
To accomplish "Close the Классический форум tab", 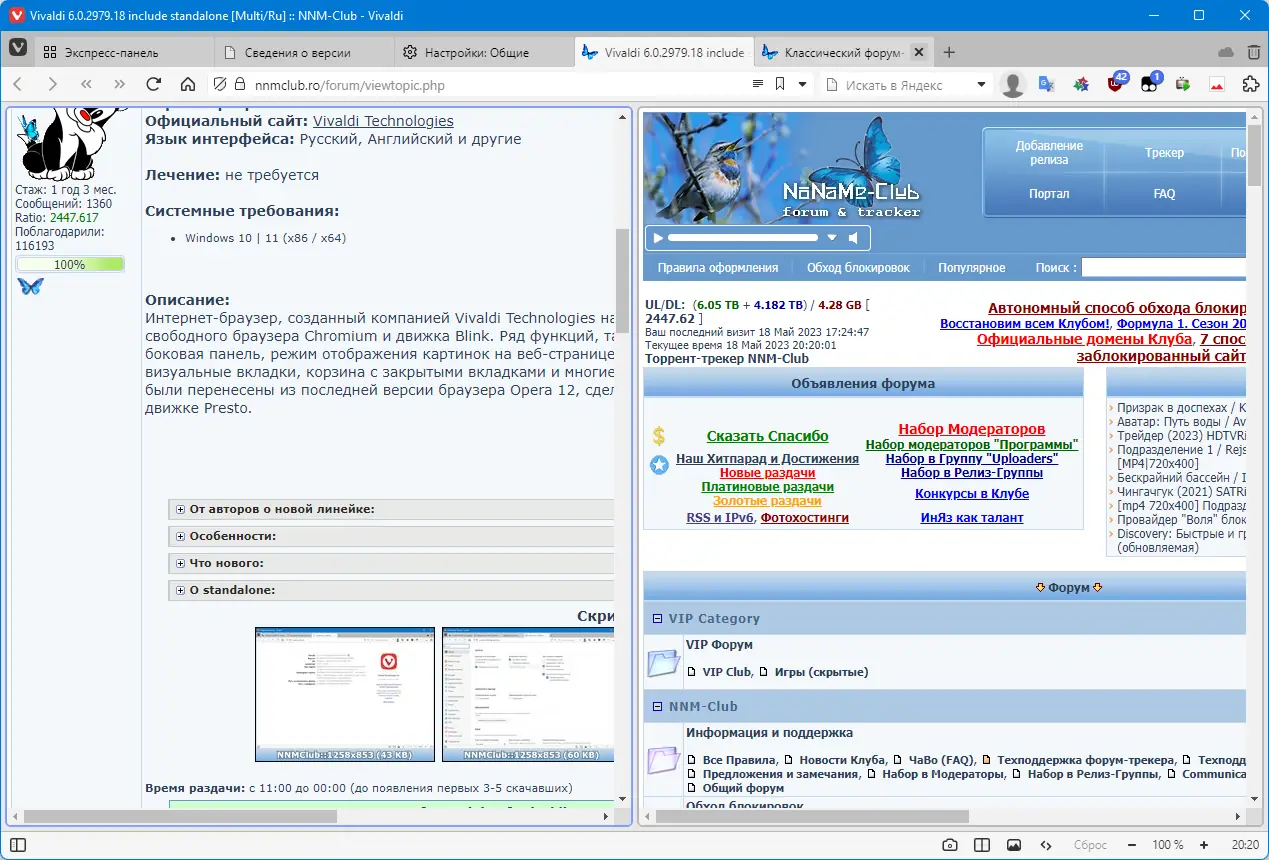I will coord(918,52).
